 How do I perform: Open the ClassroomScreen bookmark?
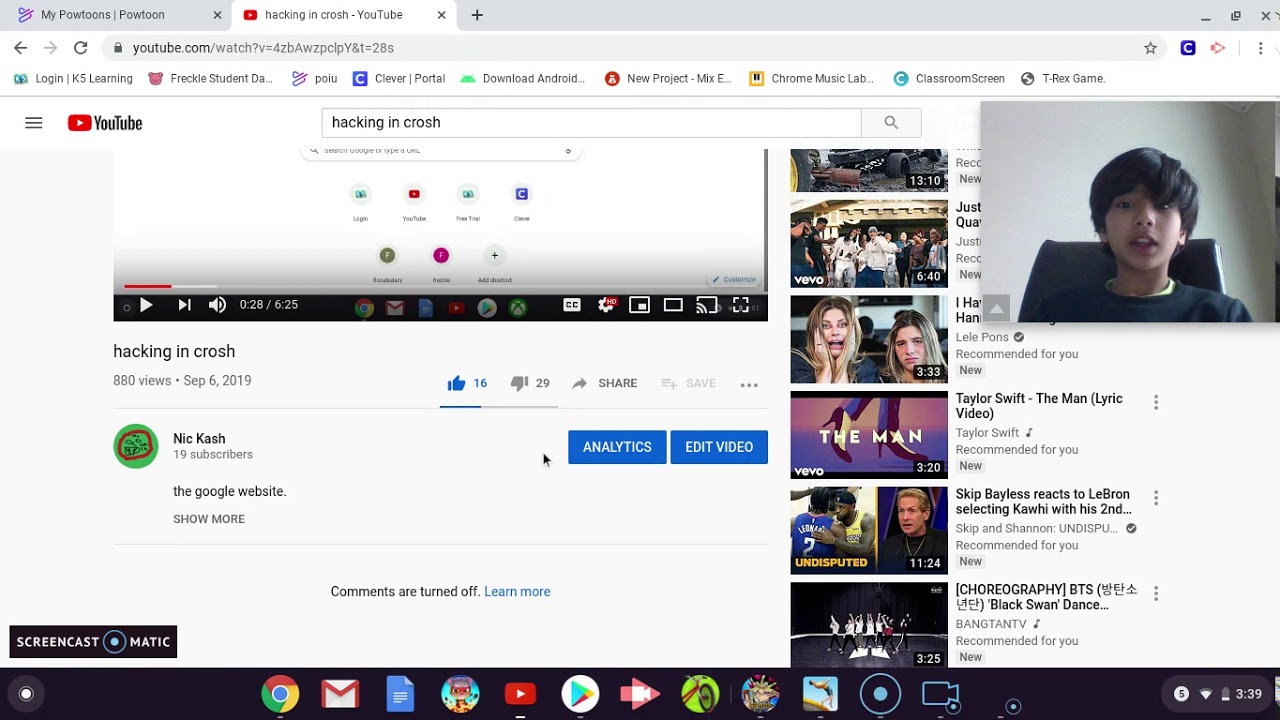[x=950, y=79]
